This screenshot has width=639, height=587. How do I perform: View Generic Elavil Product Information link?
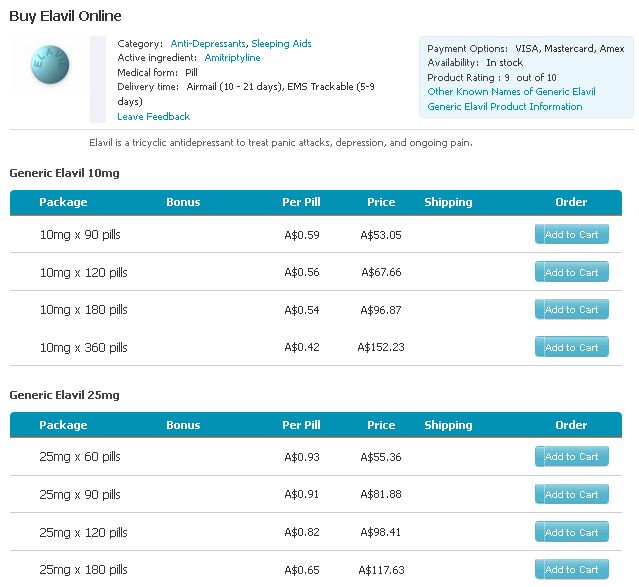coord(505,107)
